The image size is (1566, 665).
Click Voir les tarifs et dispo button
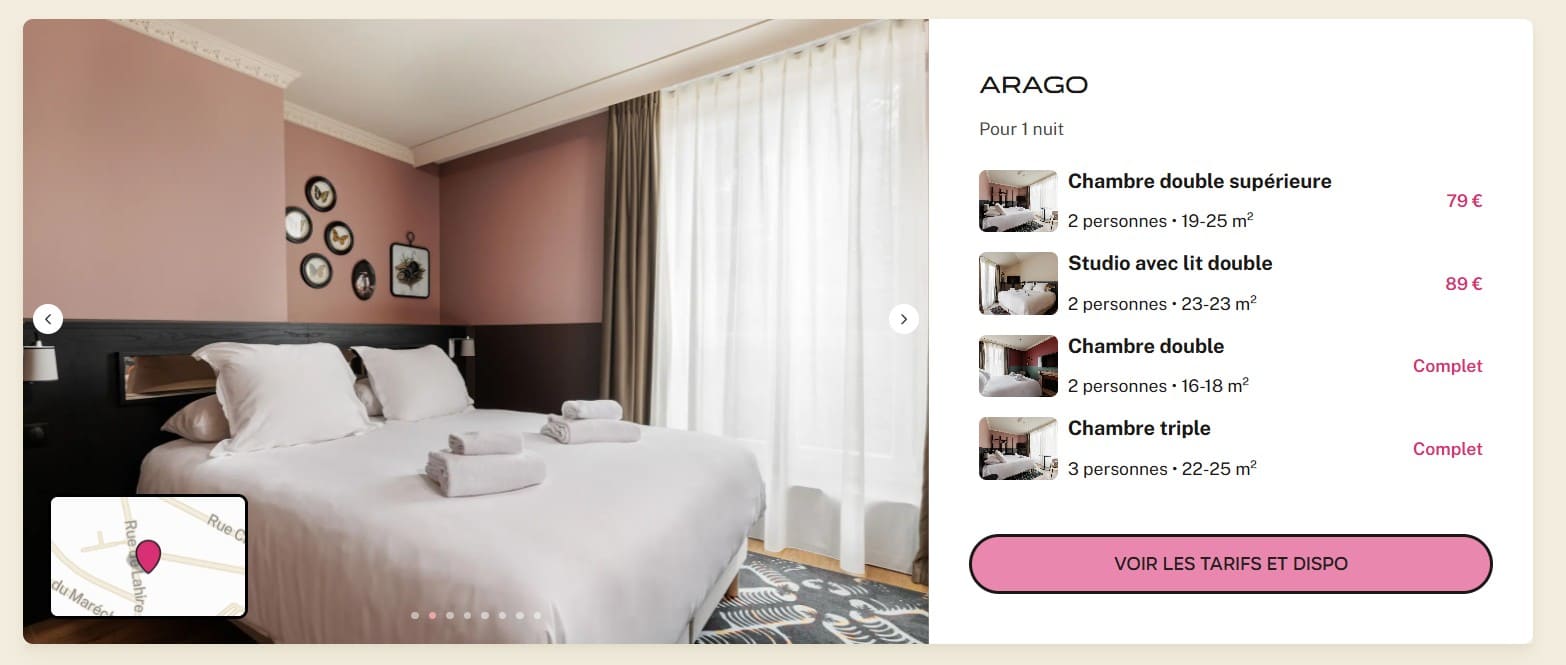coord(1231,564)
